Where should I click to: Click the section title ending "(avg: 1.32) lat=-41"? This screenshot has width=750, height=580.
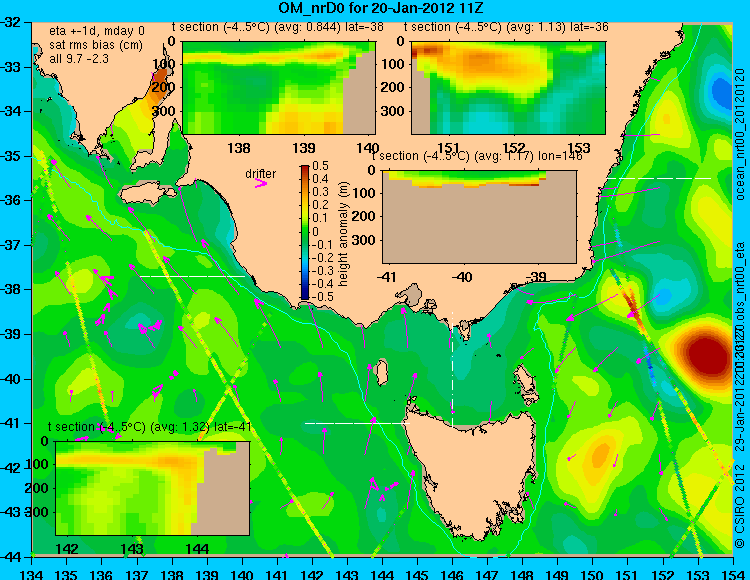tap(150, 427)
